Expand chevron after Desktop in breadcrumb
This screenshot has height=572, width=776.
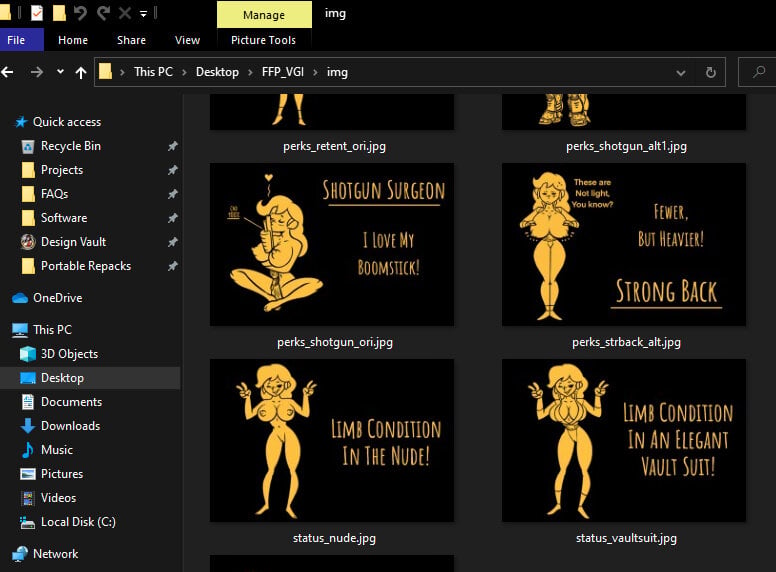tap(250, 72)
